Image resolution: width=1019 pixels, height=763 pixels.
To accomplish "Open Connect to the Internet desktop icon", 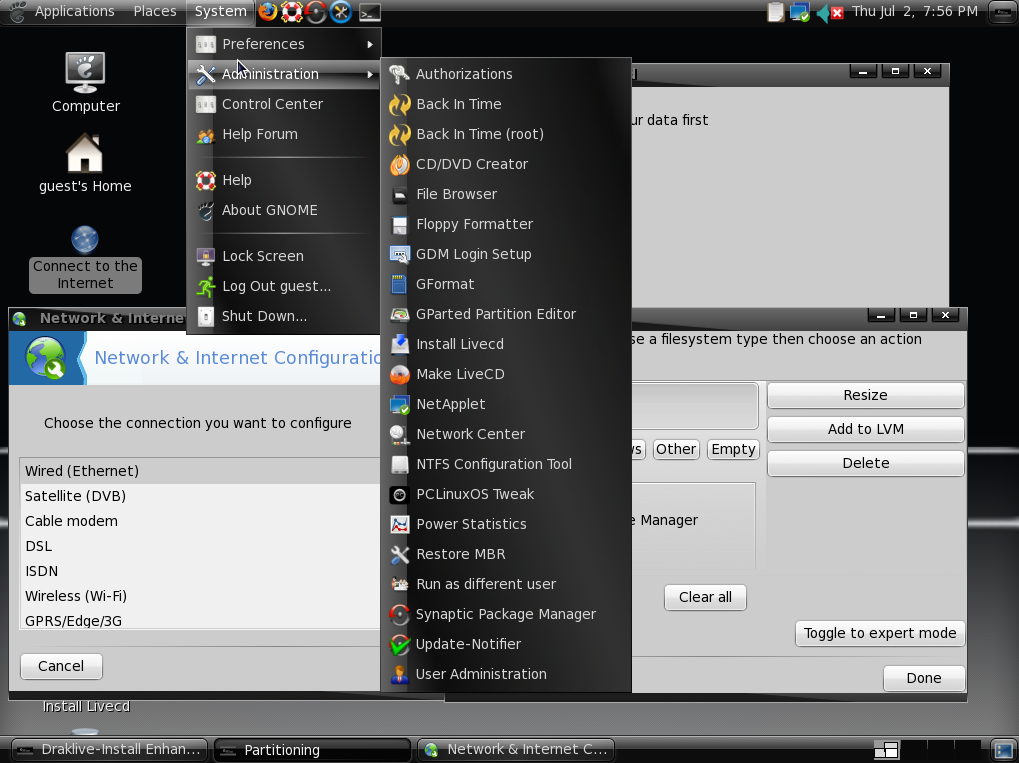I will [x=85, y=259].
